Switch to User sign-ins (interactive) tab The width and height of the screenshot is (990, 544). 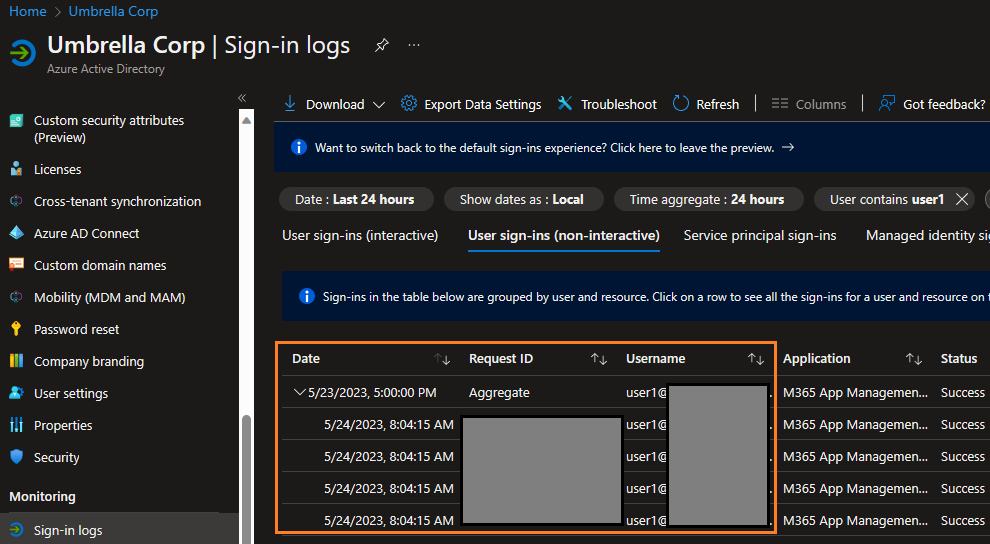(360, 235)
